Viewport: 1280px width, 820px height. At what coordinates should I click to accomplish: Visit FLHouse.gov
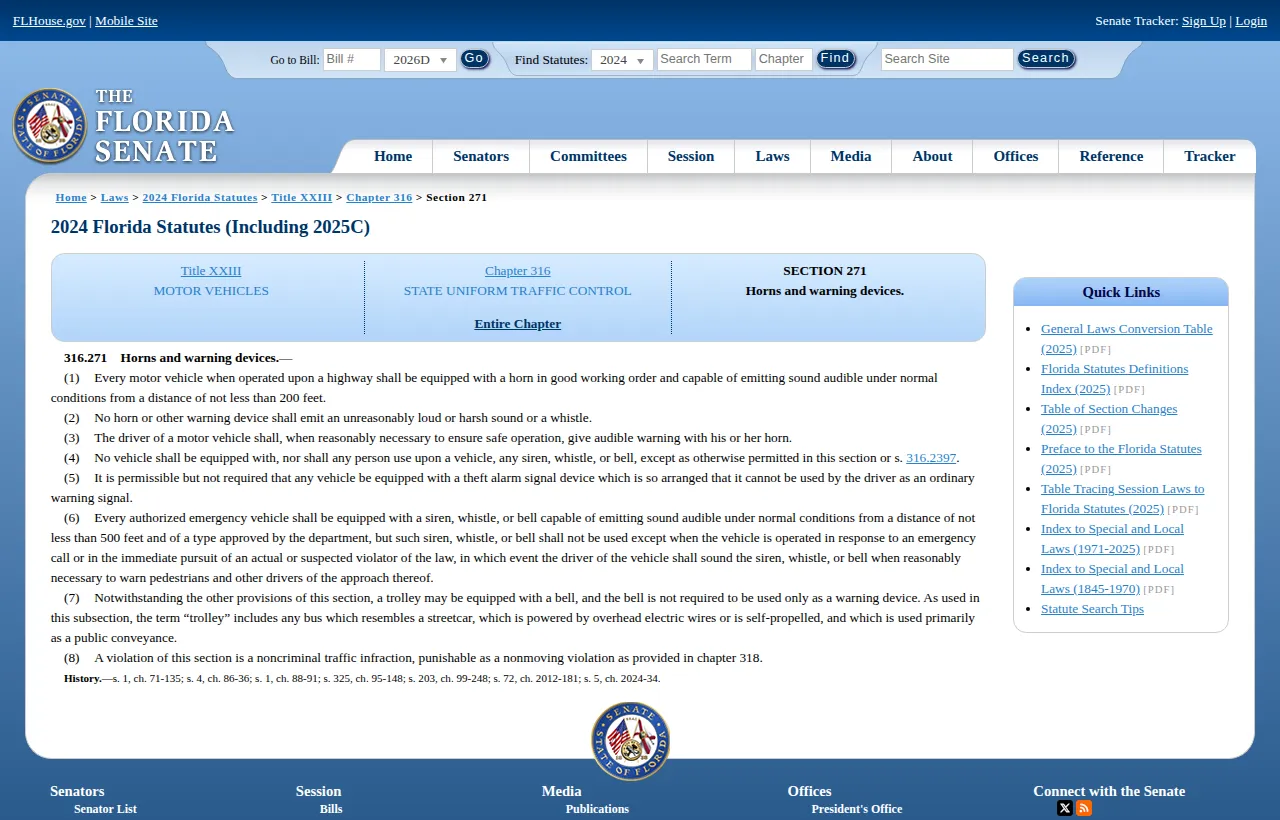(48, 20)
